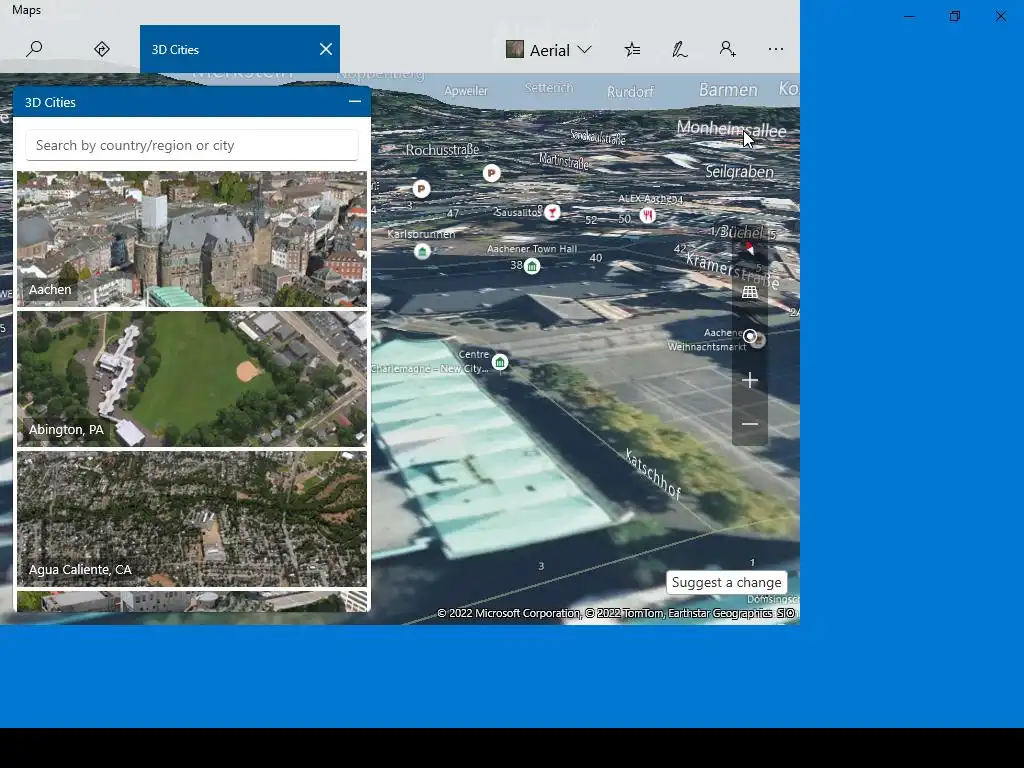Click the Monheimsallee street label
The width and height of the screenshot is (1024, 768).
pyautogui.click(x=731, y=129)
